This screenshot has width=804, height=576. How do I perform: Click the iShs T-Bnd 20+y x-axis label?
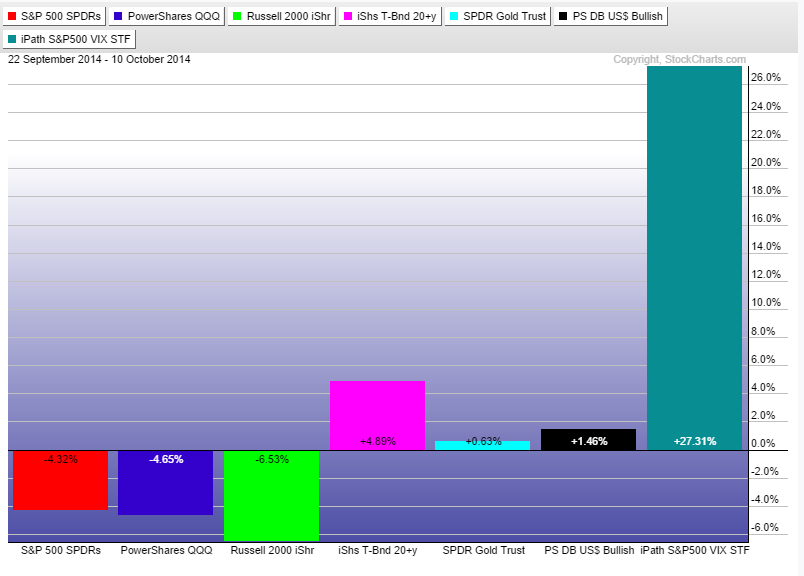(377, 550)
